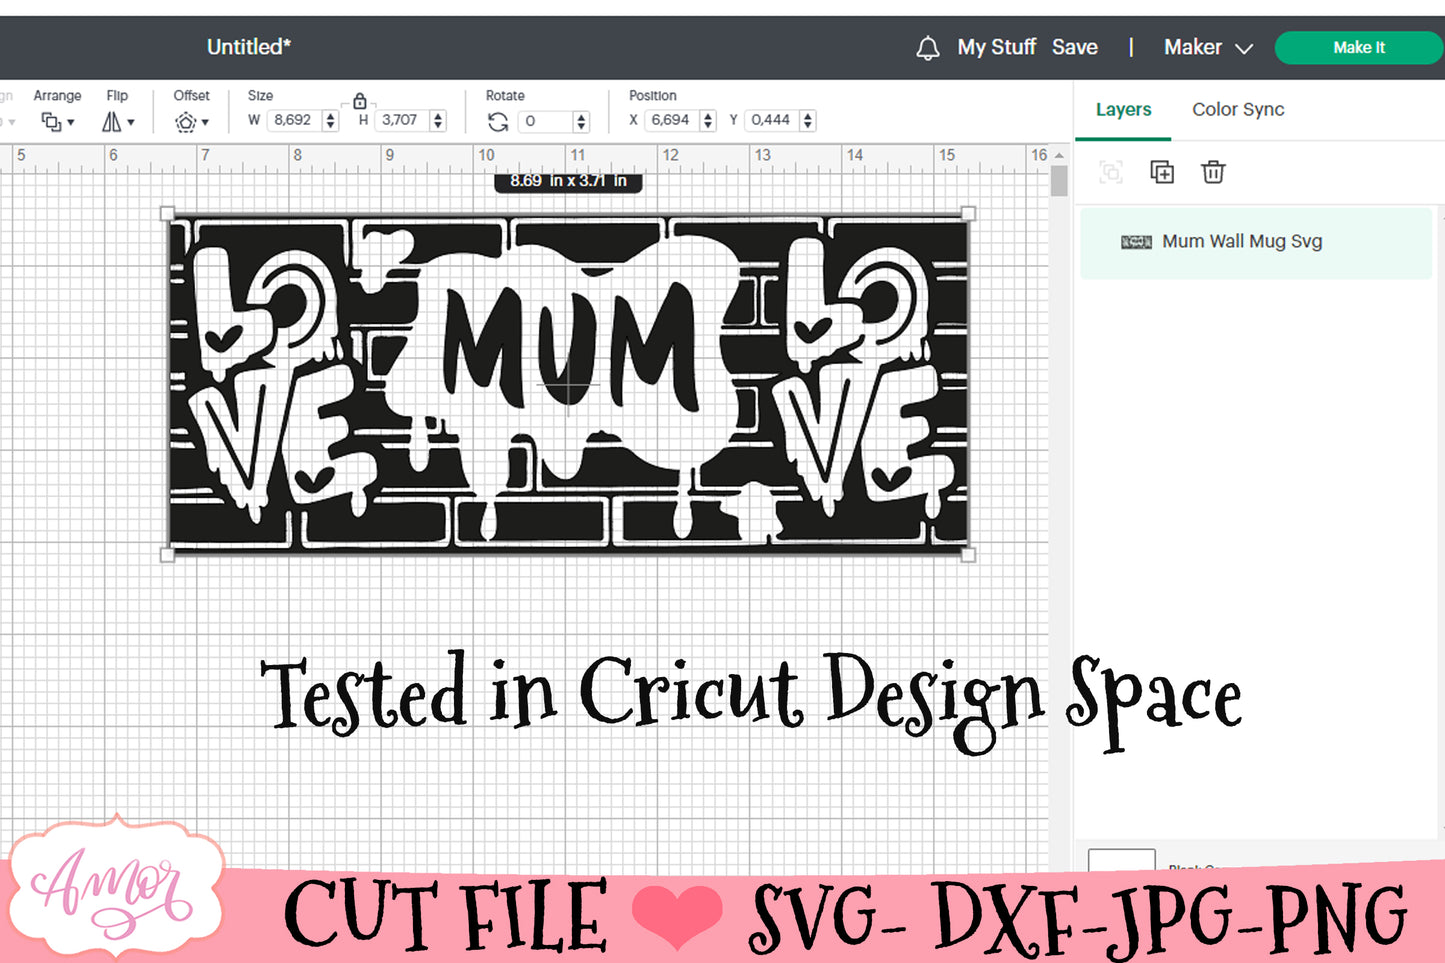Click the bottom-right selection handle
The image size is (1445, 963).
[968, 554]
